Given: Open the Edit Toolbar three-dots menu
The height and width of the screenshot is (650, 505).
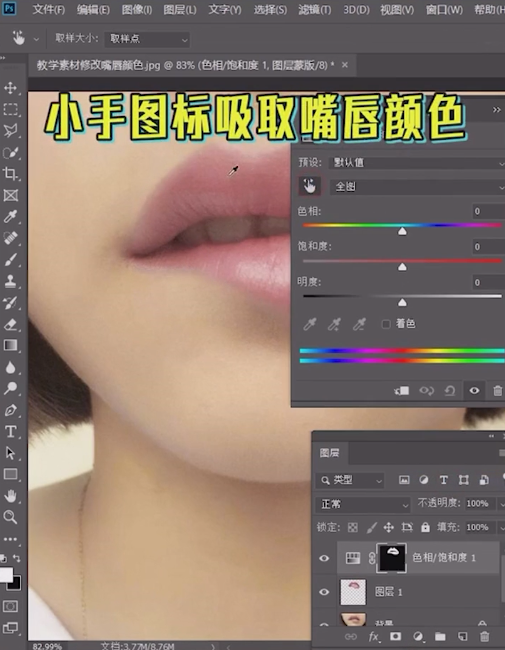Looking at the screenshot, I should (10, 539).
